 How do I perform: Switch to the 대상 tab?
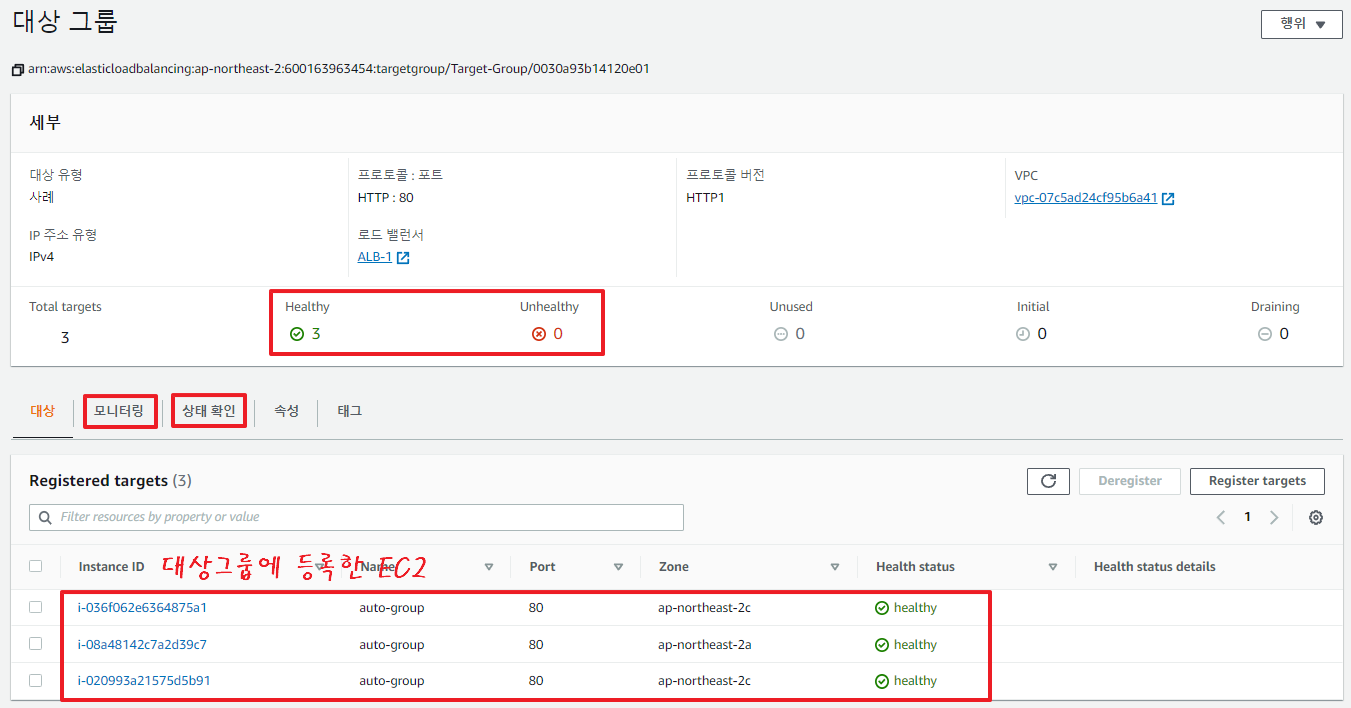pos(43,411)
